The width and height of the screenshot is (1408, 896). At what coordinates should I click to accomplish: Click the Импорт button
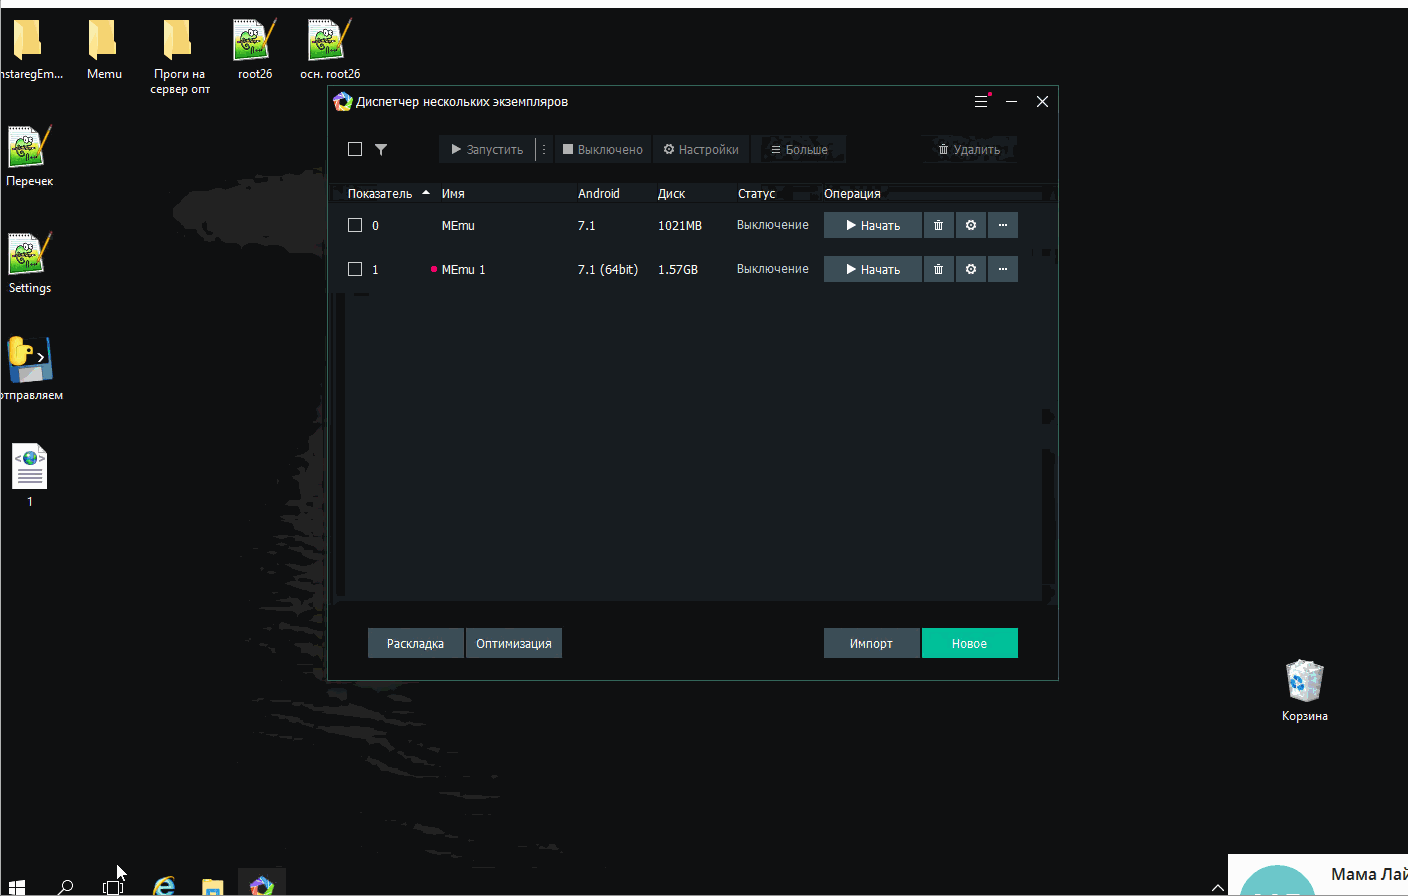click(871, 643)
